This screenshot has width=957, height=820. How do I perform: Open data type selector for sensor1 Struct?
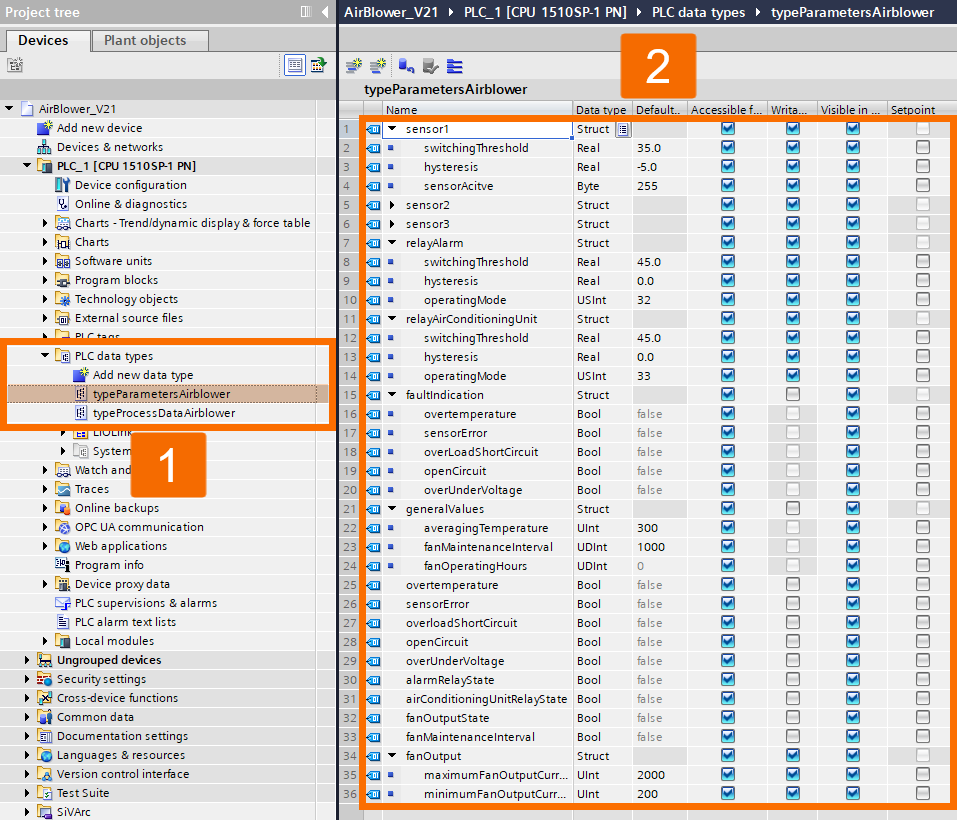click(623, 129)
